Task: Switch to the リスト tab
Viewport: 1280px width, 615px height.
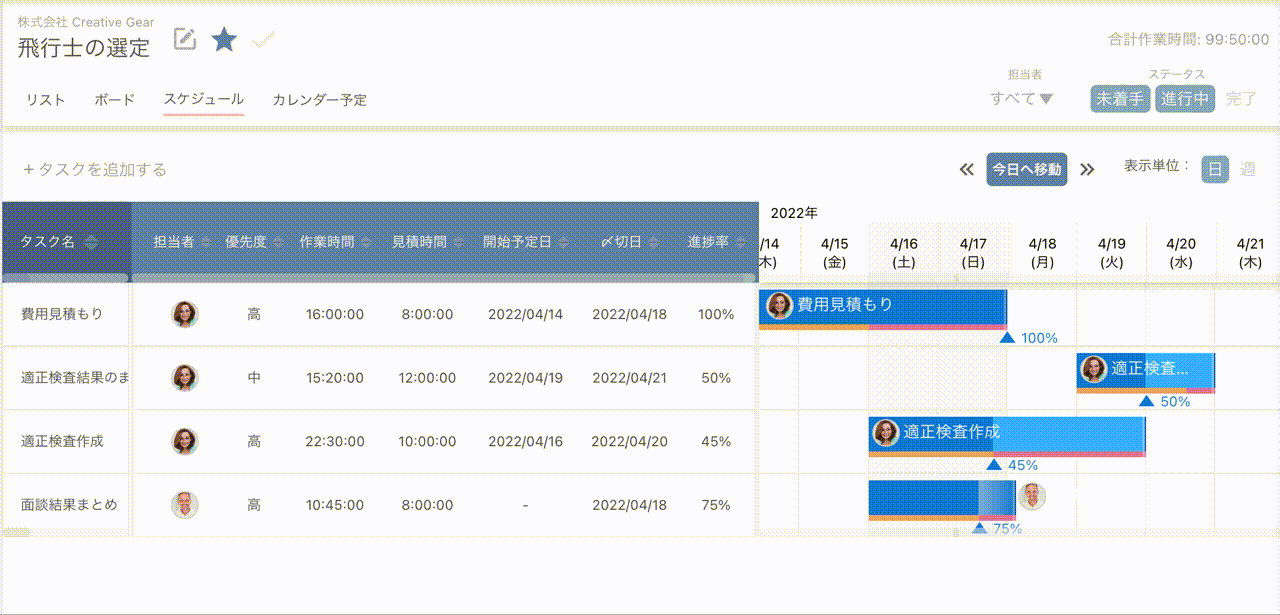Action: tap(46, 100)
